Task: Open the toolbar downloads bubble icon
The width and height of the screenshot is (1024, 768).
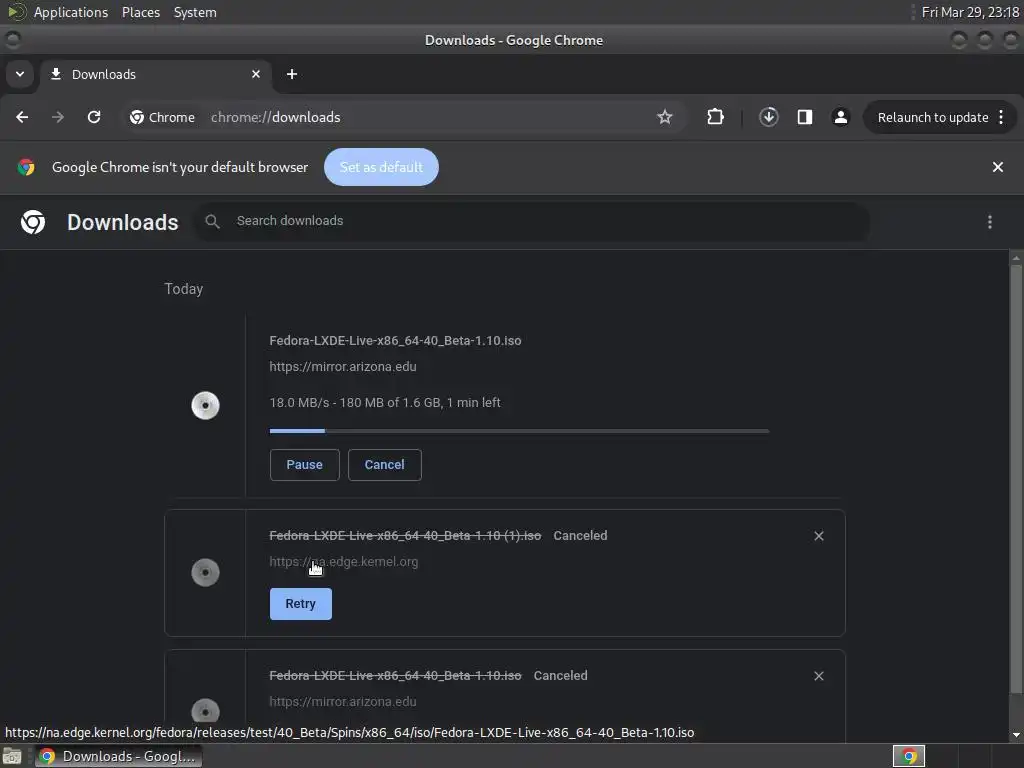Action: tap(769, 117)
